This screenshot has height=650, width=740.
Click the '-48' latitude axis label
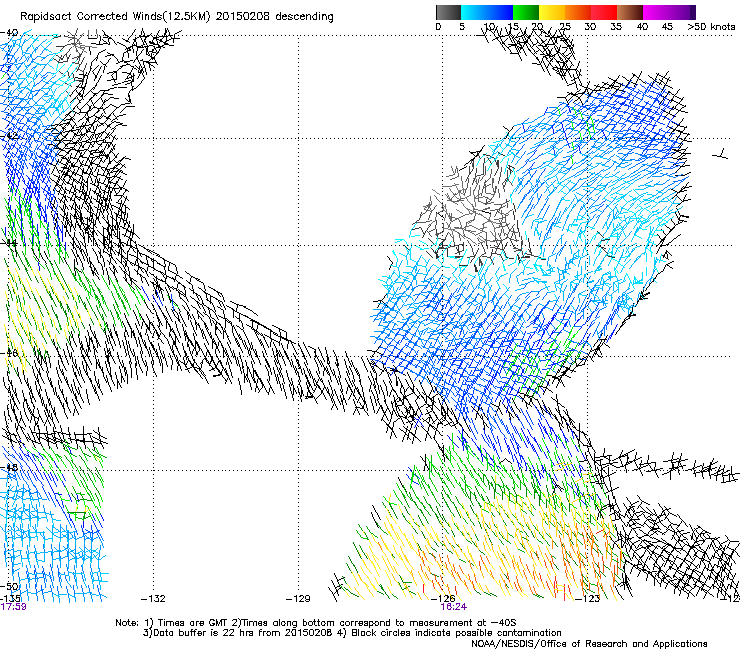click(9, 467)
